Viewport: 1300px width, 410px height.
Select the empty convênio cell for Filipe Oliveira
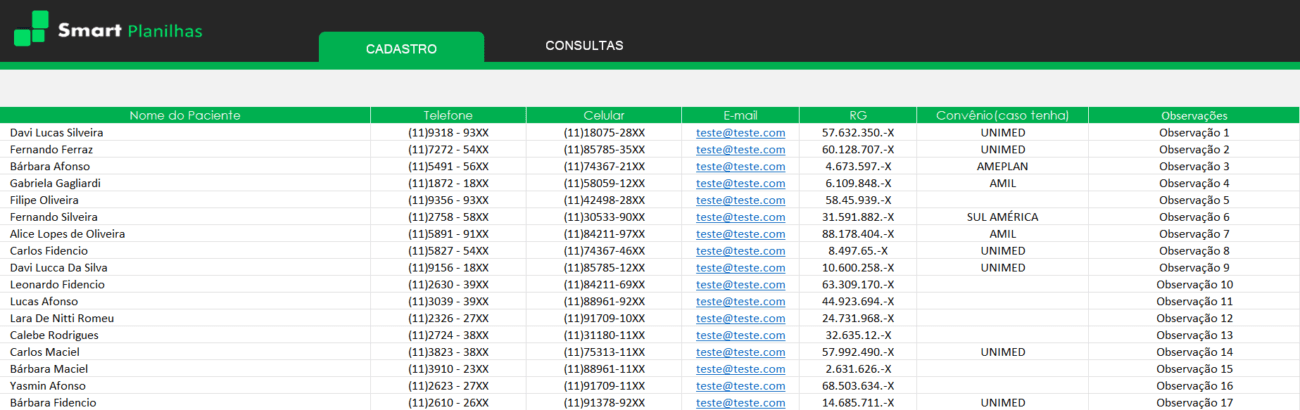coord(1002,200)
